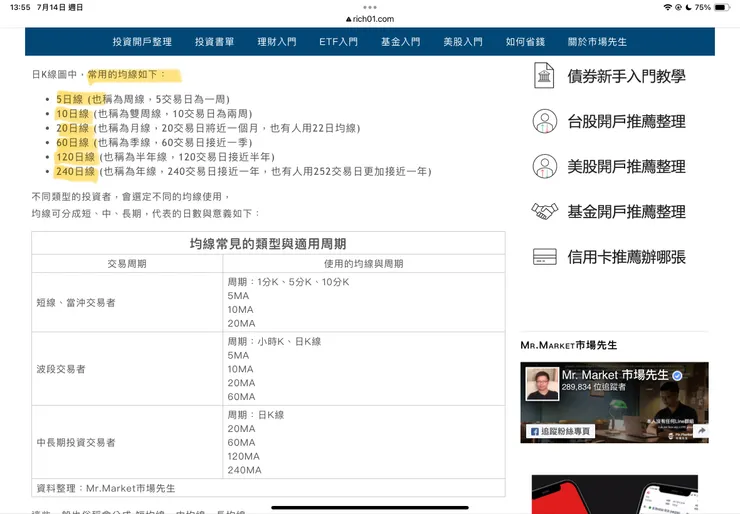Open the ETF入門 menu item

338,42
